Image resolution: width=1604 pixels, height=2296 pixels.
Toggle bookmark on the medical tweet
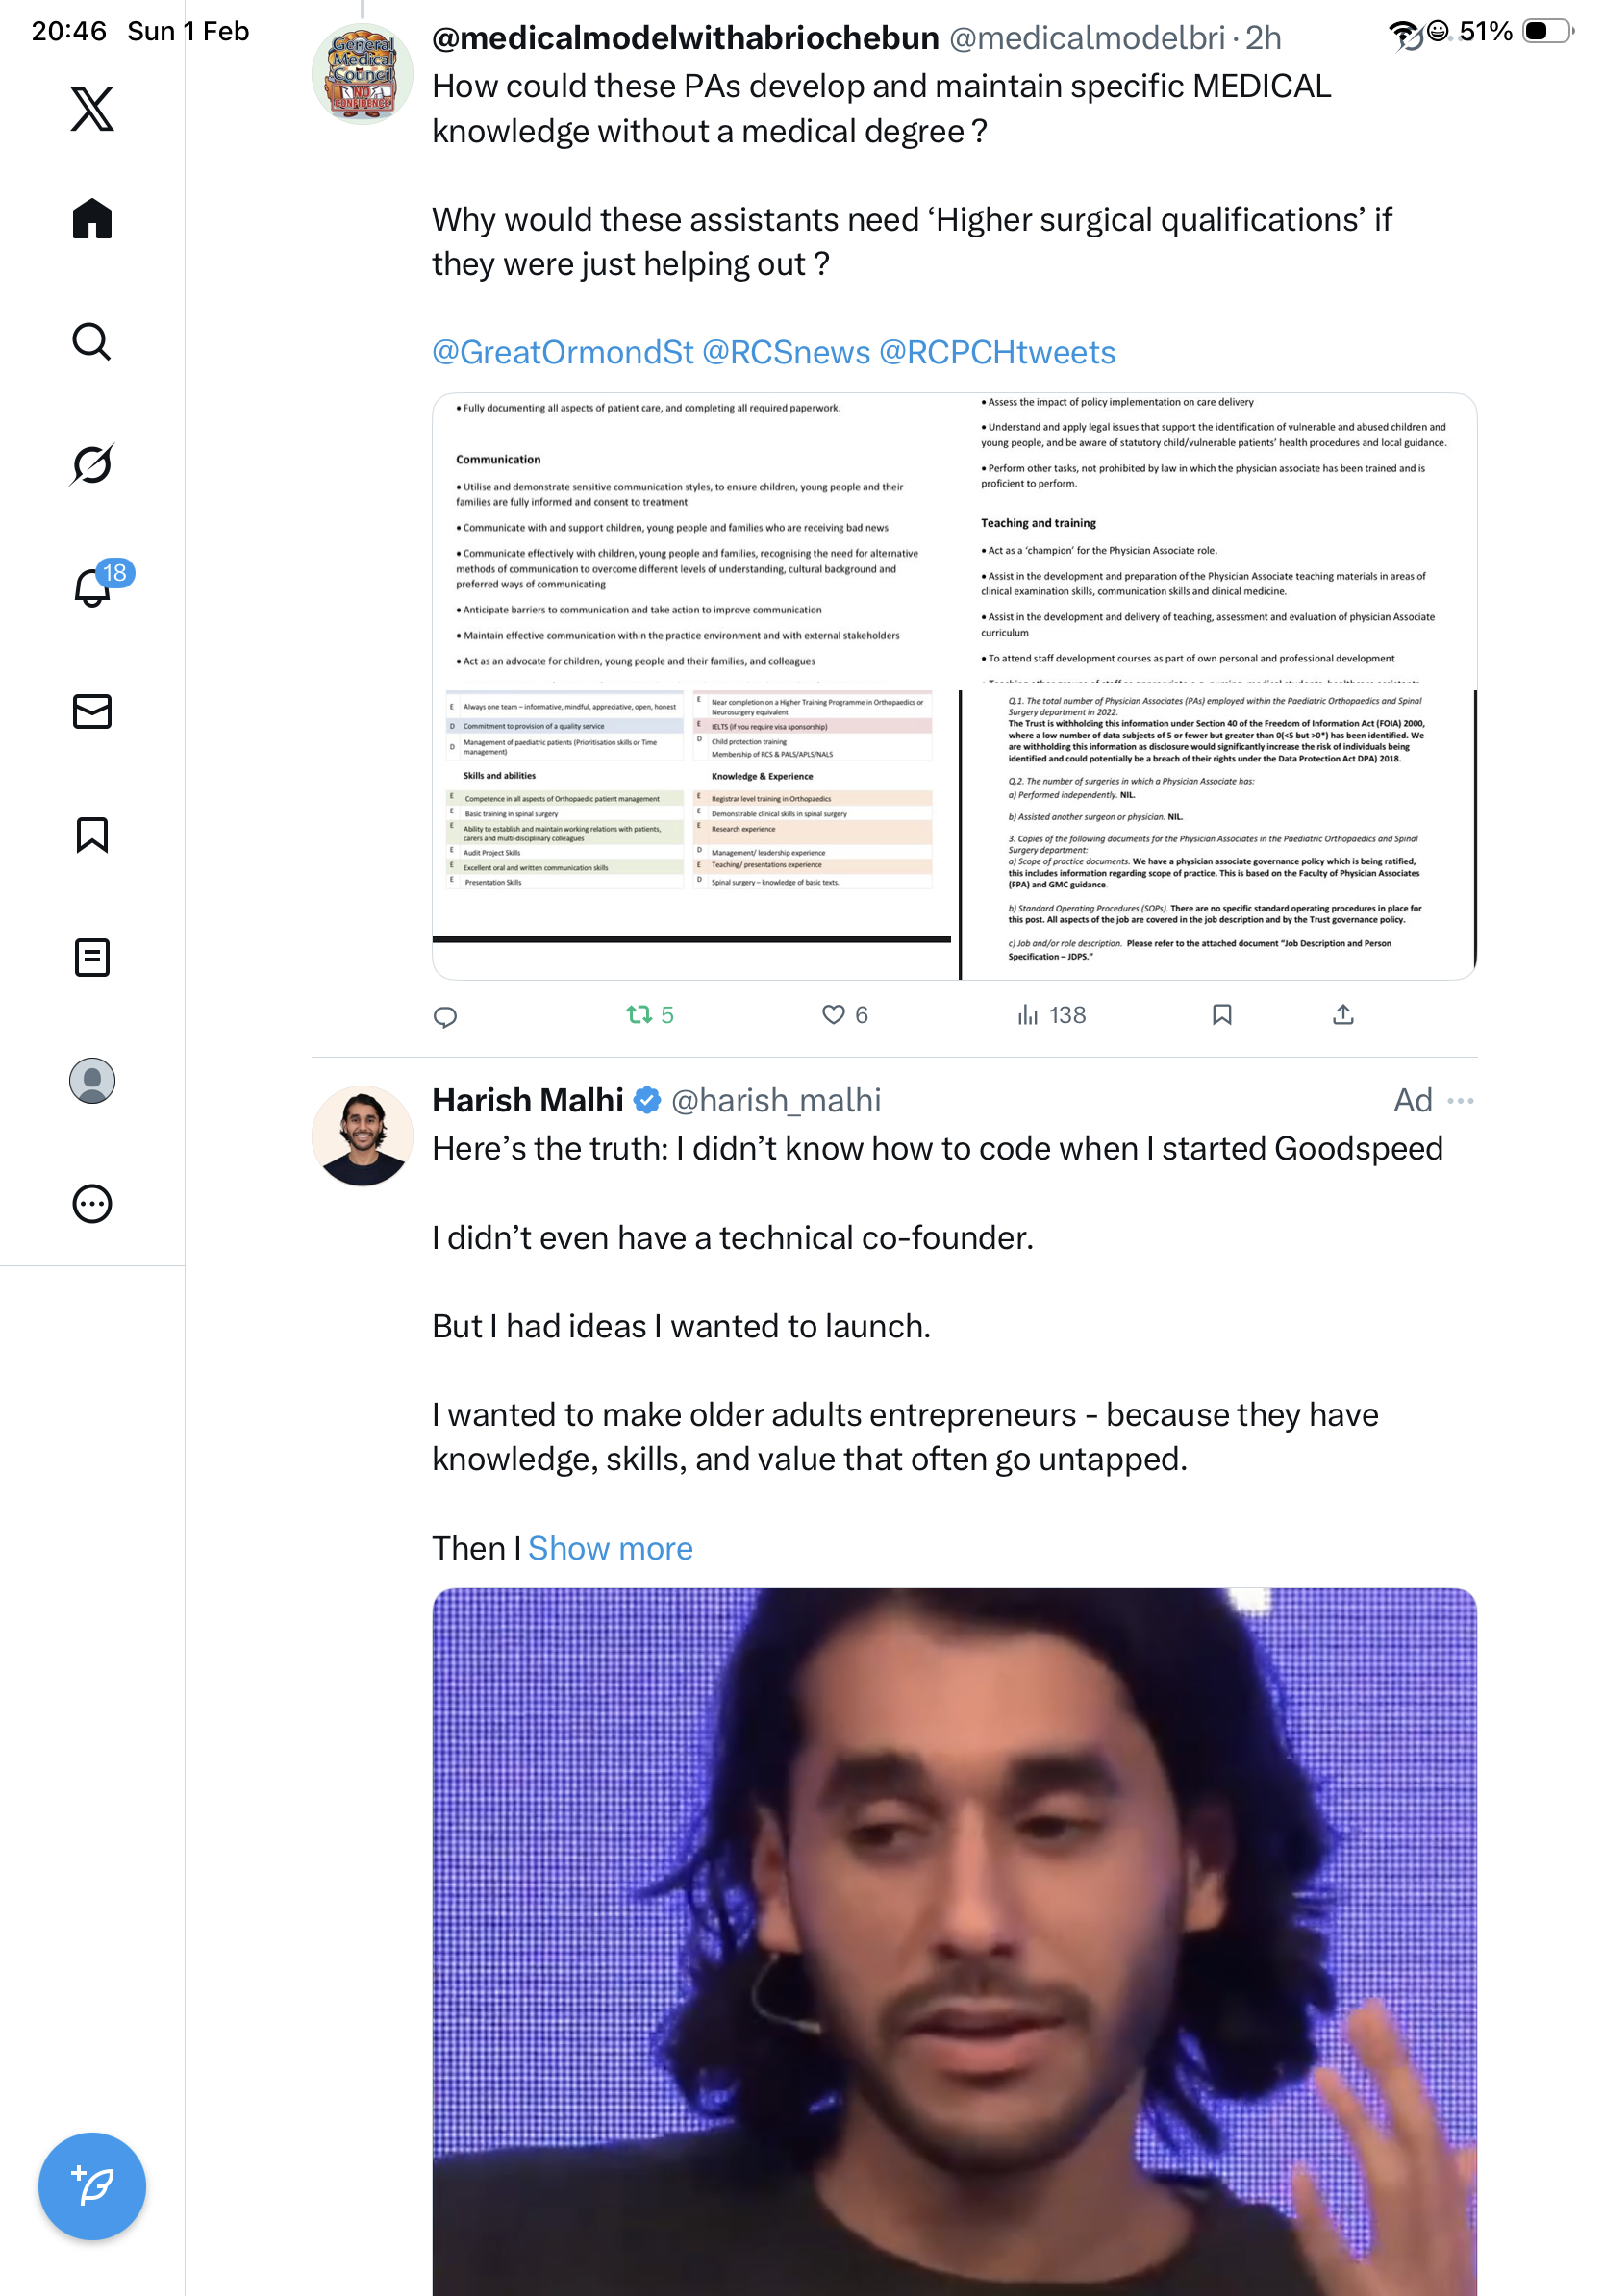tap(1222, 1015)
